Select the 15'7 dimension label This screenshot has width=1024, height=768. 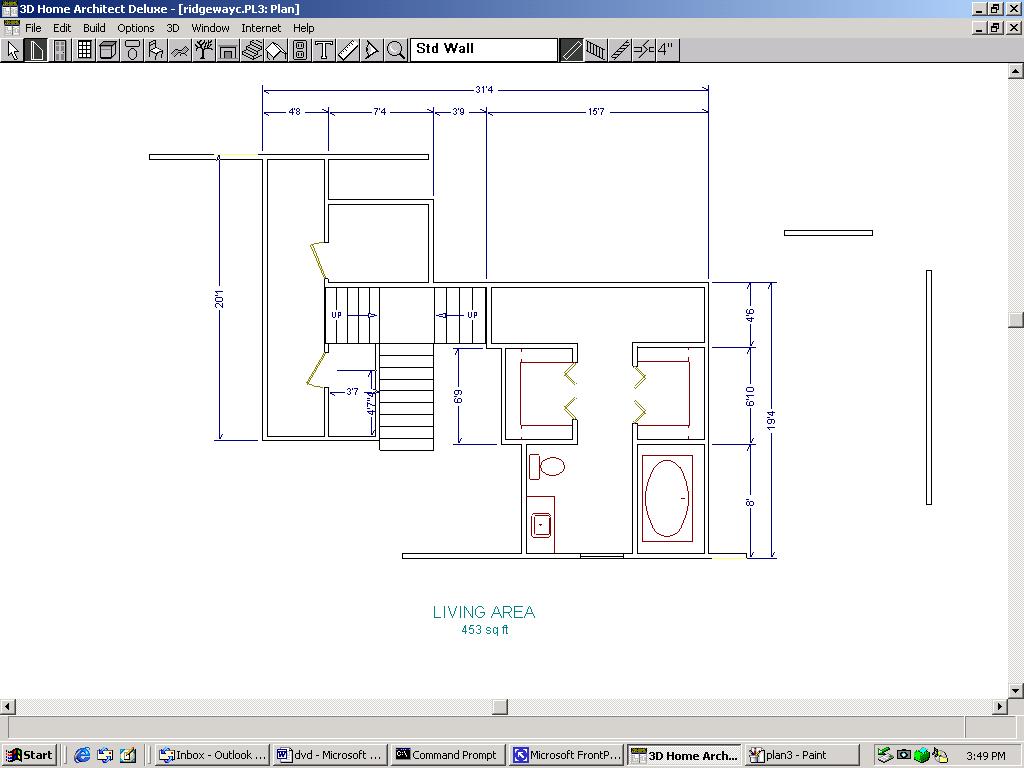pos(596,112)
